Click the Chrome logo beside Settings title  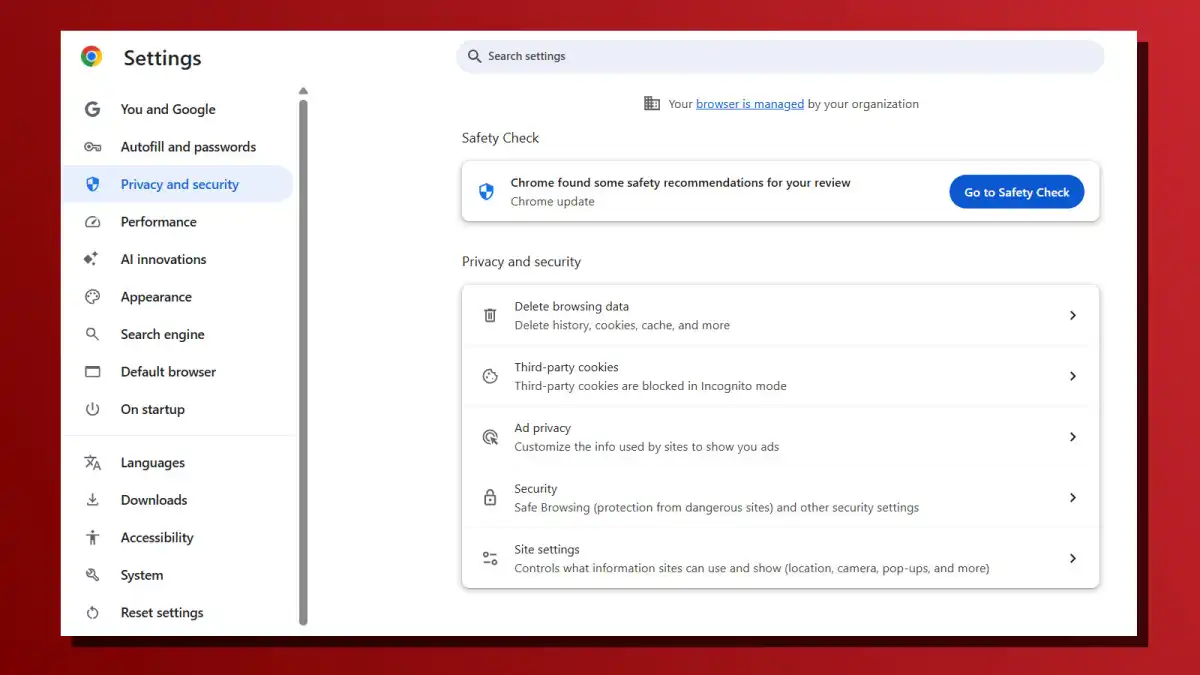(x=92, y=57)
